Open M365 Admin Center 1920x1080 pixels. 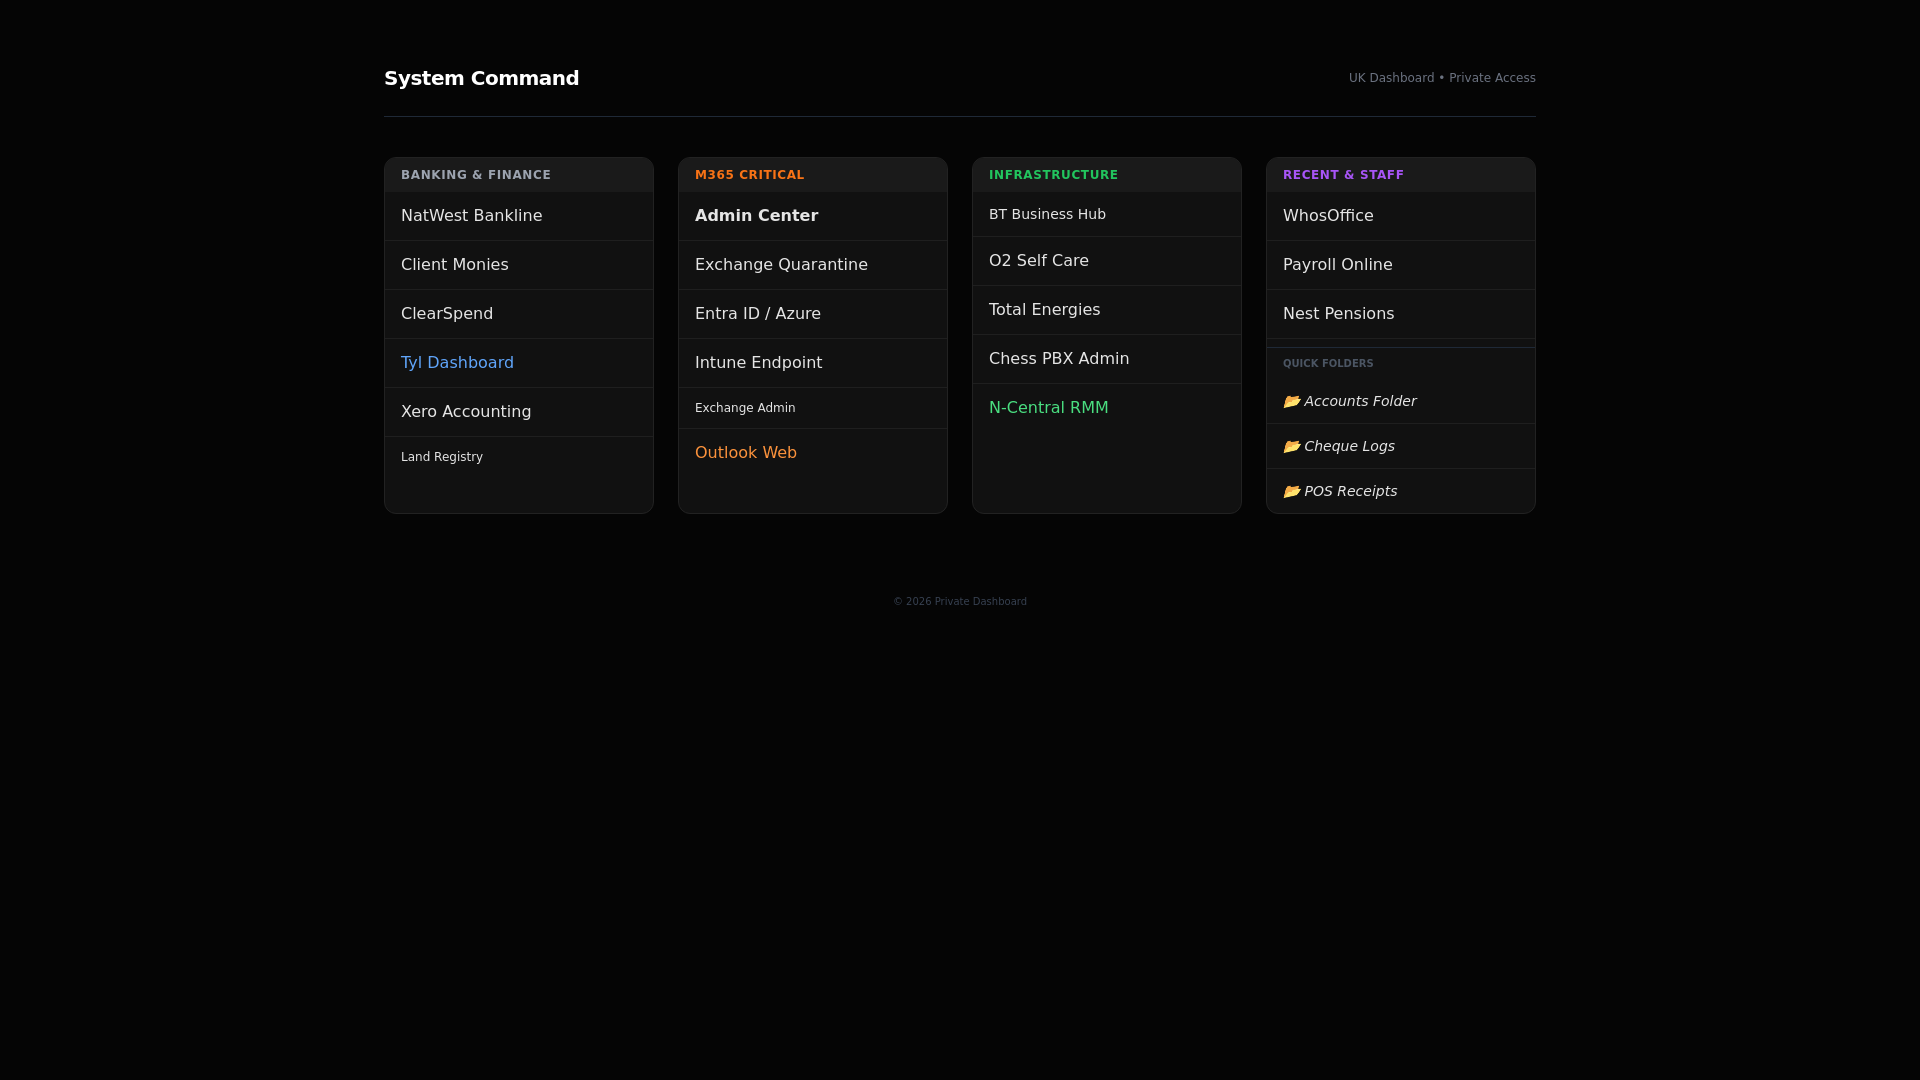click(x=813, y=216)
